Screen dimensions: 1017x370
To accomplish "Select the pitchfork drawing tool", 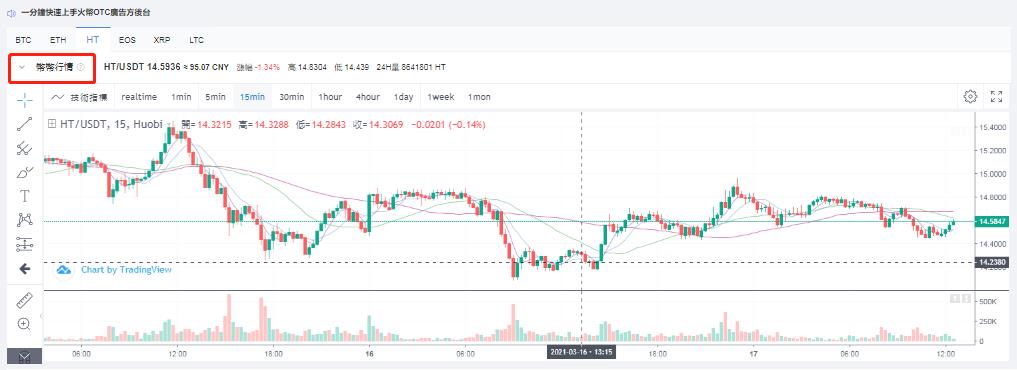I will 25,148.
